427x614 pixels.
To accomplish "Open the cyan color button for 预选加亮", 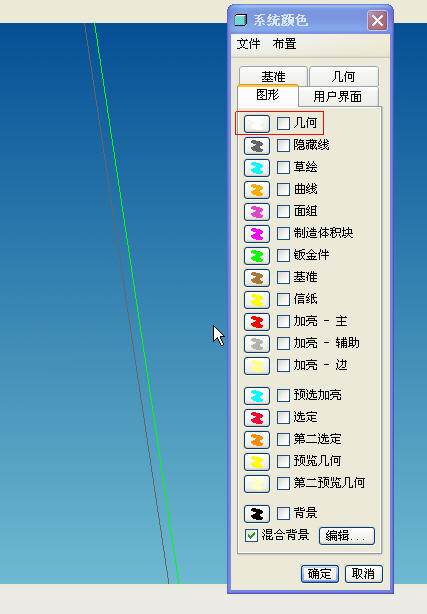I will 257,395.
